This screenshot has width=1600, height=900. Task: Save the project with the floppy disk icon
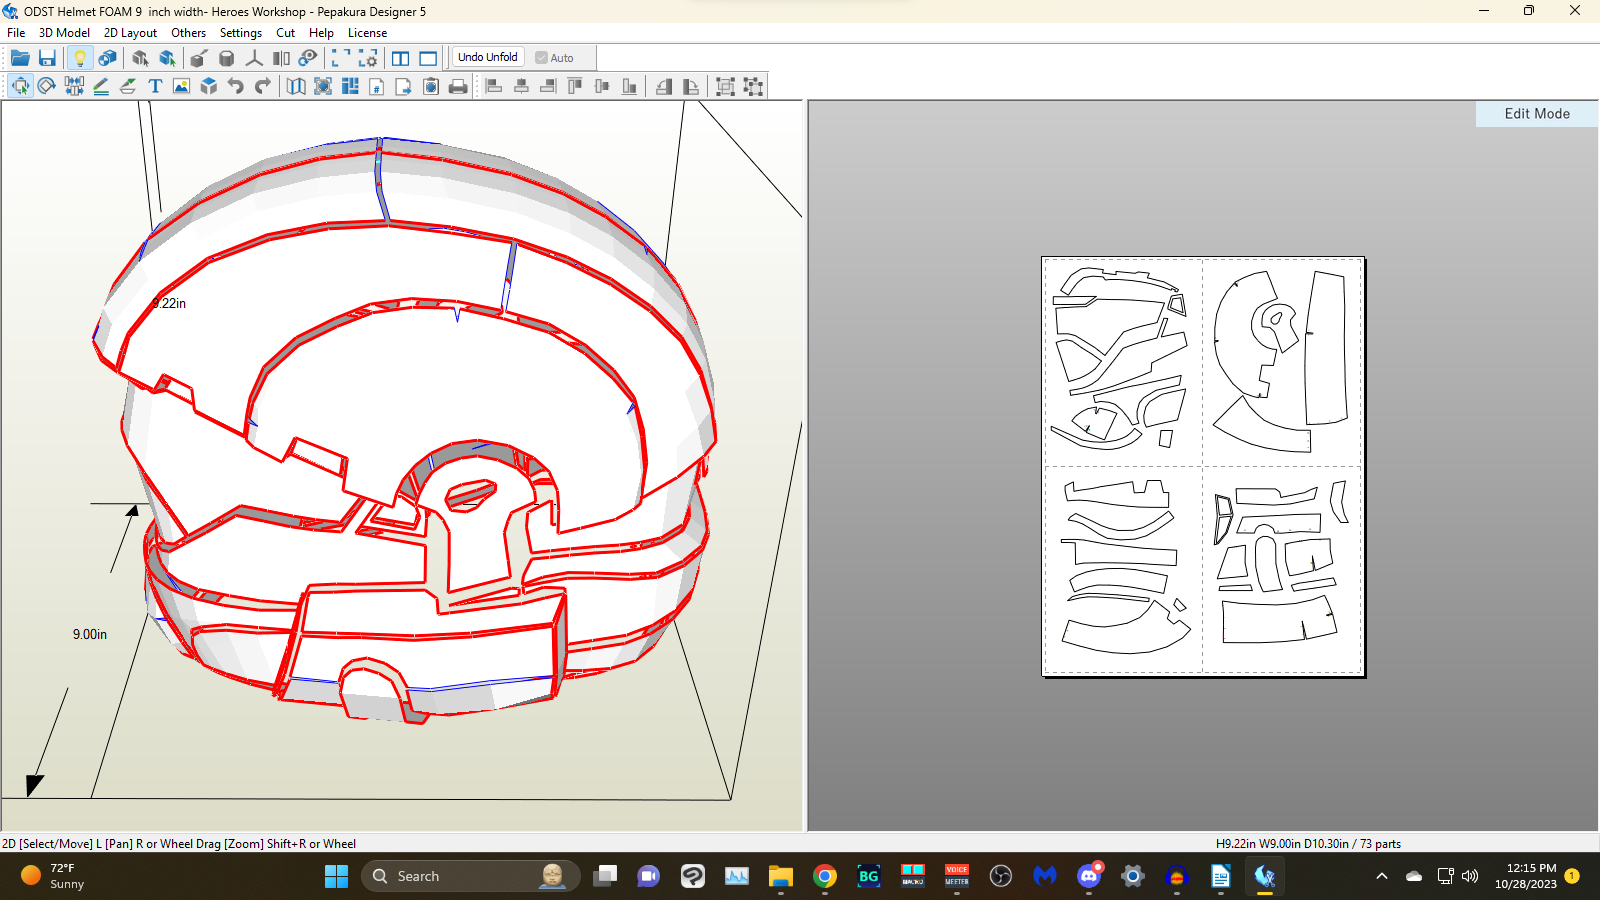[x=47, y=58]
